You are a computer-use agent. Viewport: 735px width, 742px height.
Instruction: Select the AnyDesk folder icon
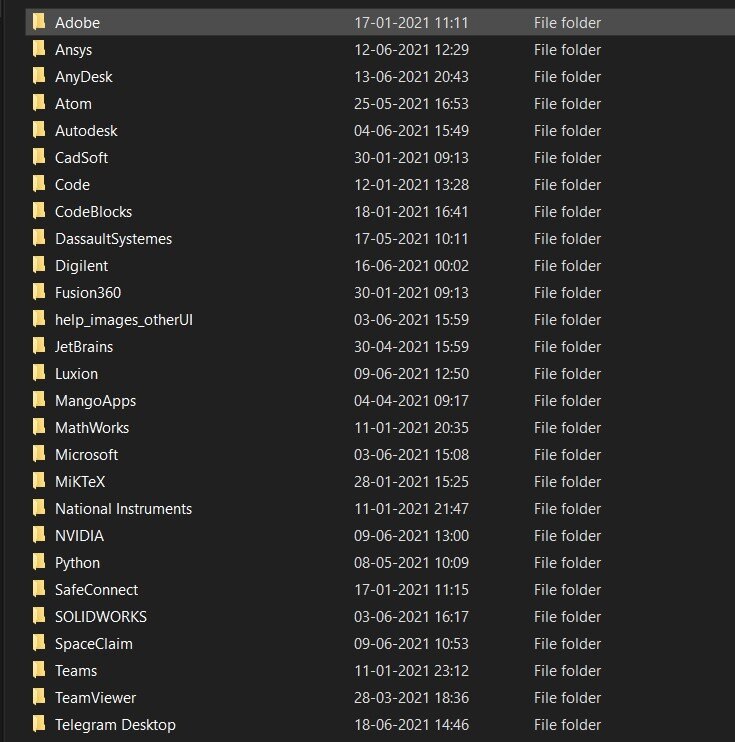39,76
